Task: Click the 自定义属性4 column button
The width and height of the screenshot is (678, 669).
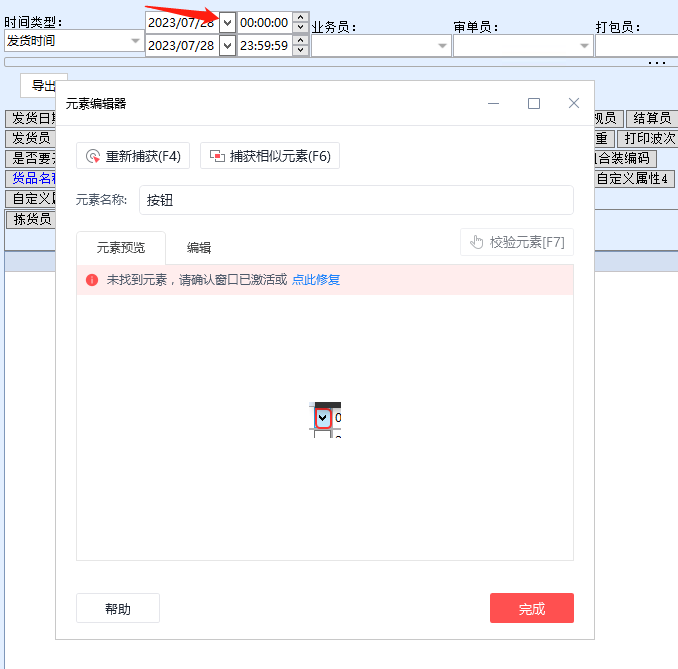Action: pyautogui.click(x=634, y=178)
